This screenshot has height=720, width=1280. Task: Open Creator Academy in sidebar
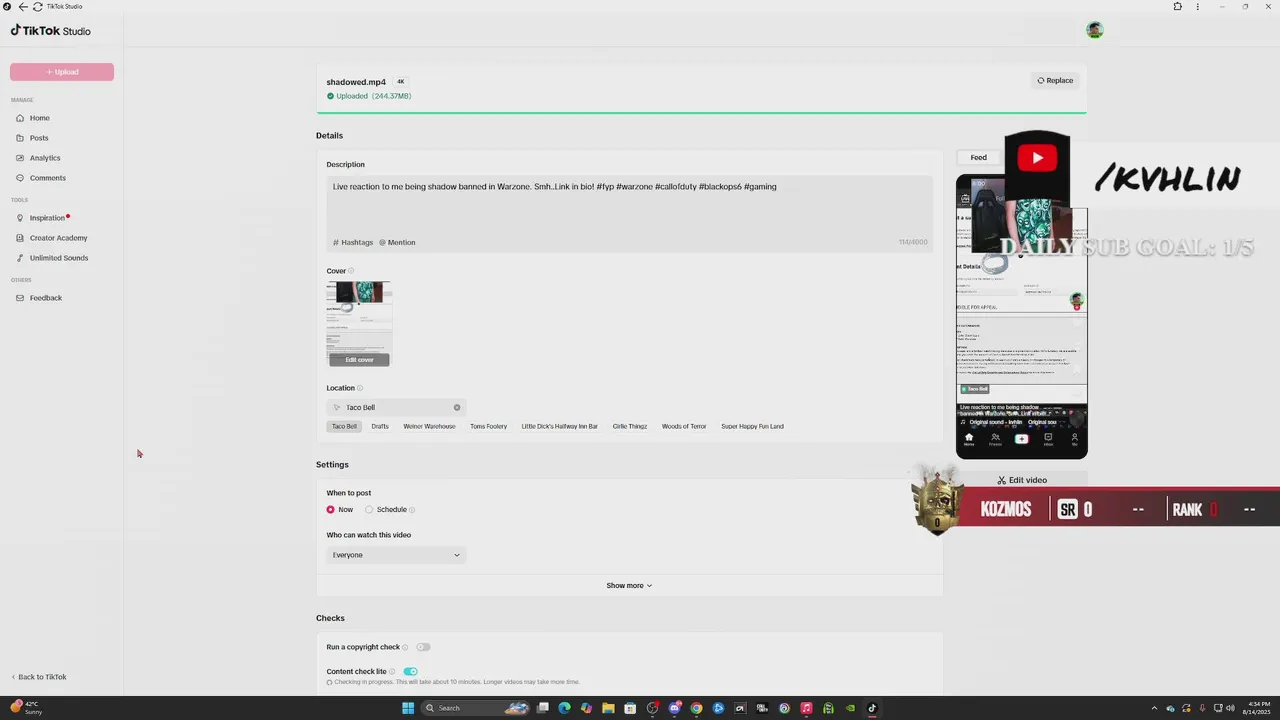pos(52,238)
